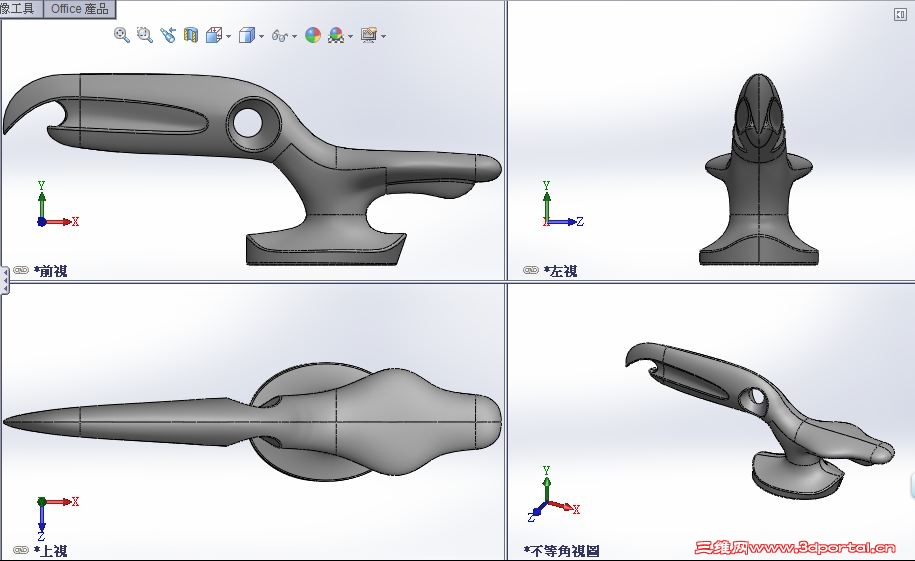Viewport: 915px width, 561px height.
Task: Click the Zoom to Fit magnifier icon
Action: pos(121,35)
